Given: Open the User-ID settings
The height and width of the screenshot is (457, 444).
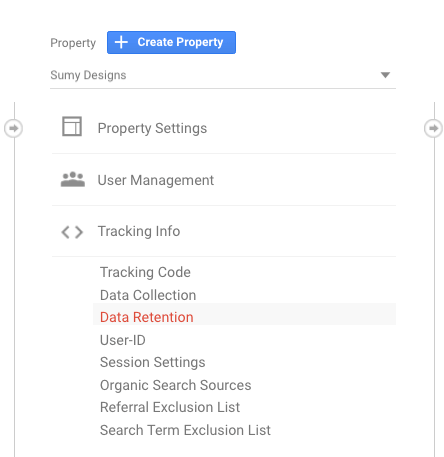Looking at the screenshot, I should (123, 340).
